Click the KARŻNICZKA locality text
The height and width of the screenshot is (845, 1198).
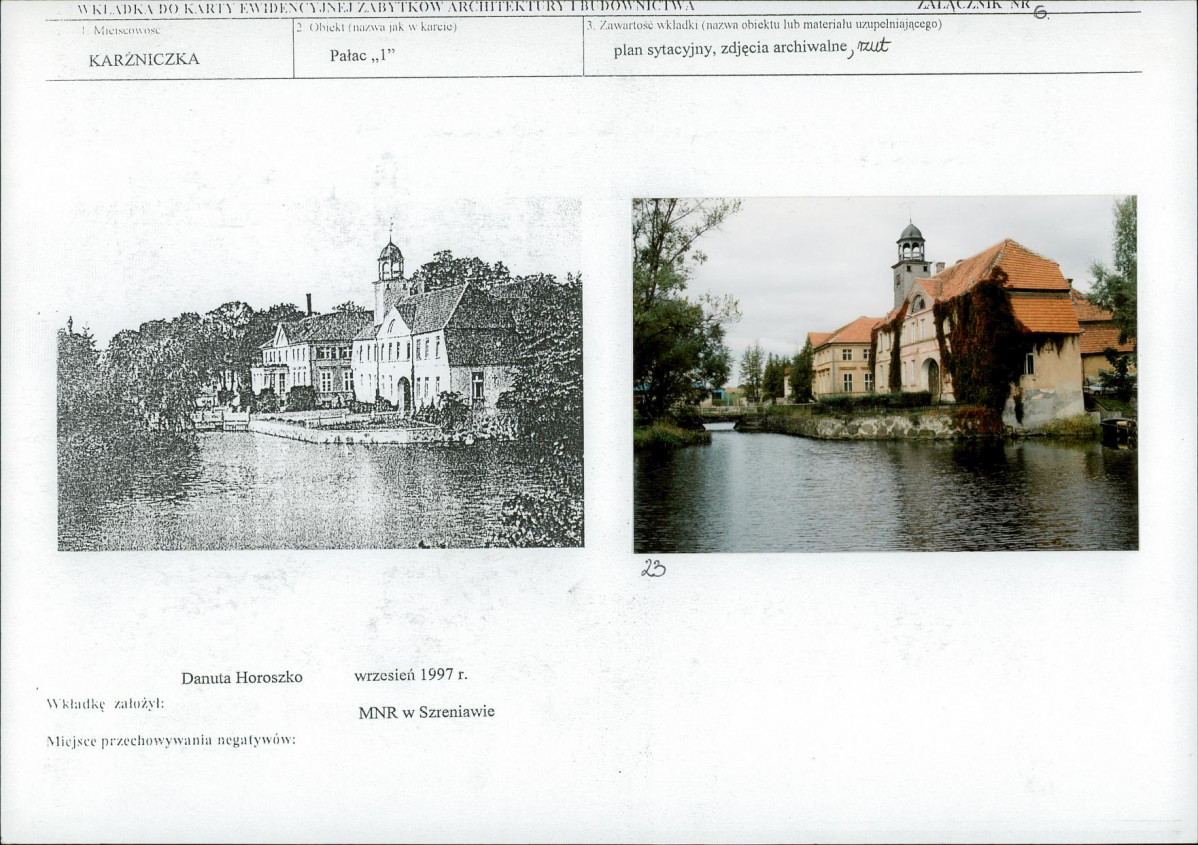(x=144, y=60)
